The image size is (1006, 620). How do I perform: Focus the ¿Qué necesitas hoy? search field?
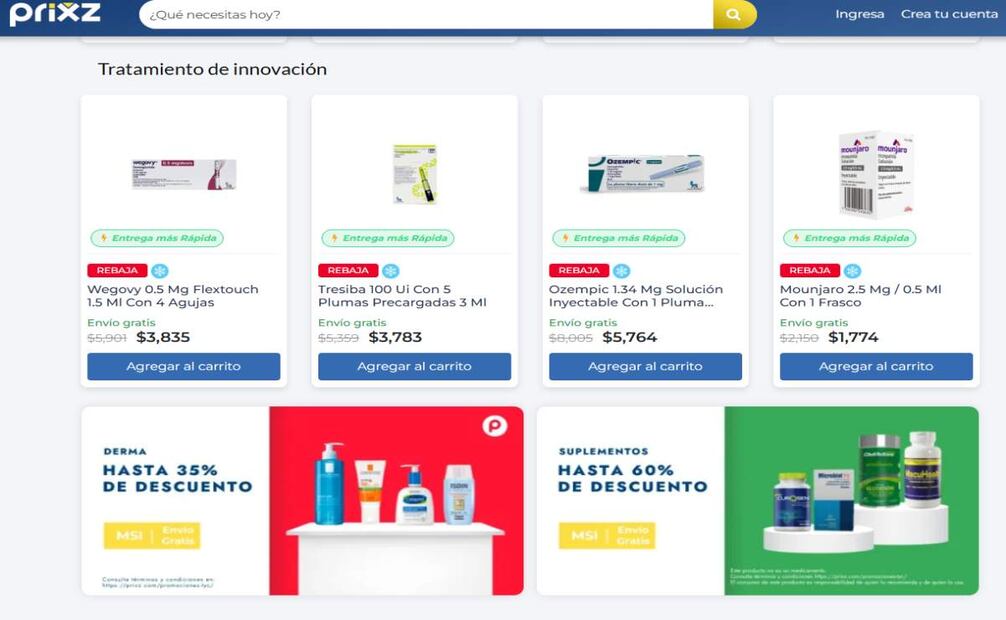click(426, 14)
